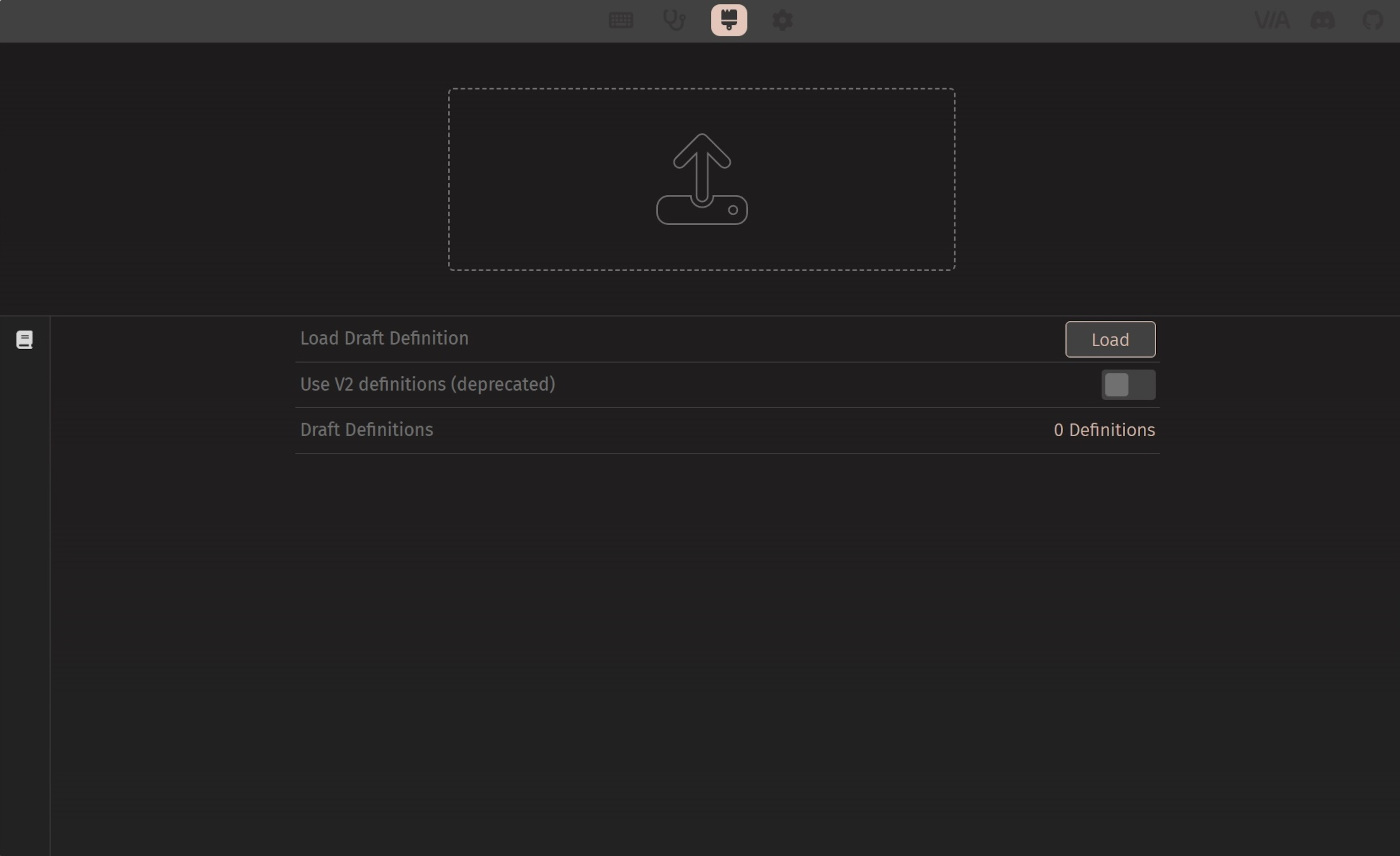1400x856 pixels.
Task: Click the 0 Definitions count text
Action: 1104,430
